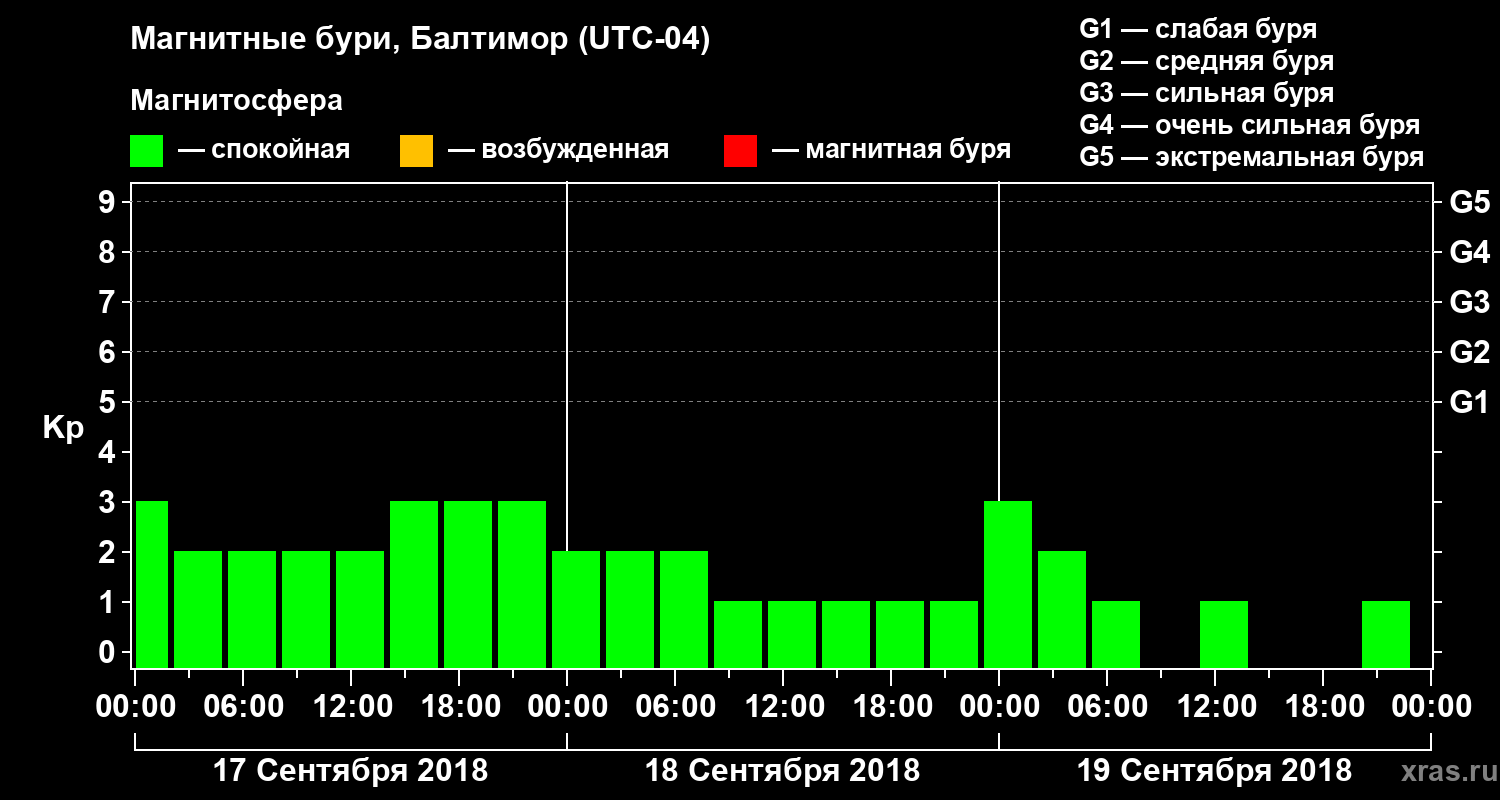
Task: Click the Kp 2 bar at 06:00 on 18 September
Action: 684,609
